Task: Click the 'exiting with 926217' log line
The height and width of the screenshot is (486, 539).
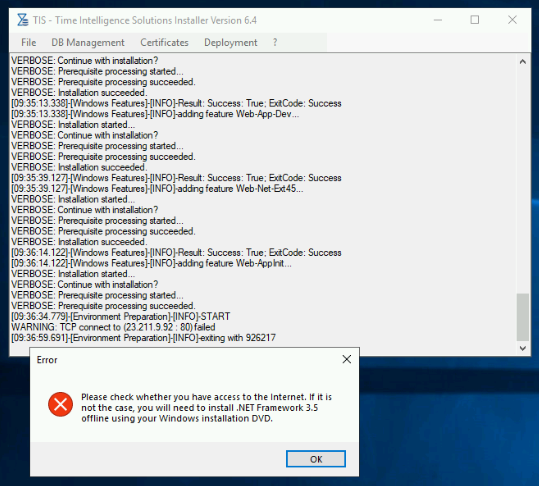Action: pos(144,338)
